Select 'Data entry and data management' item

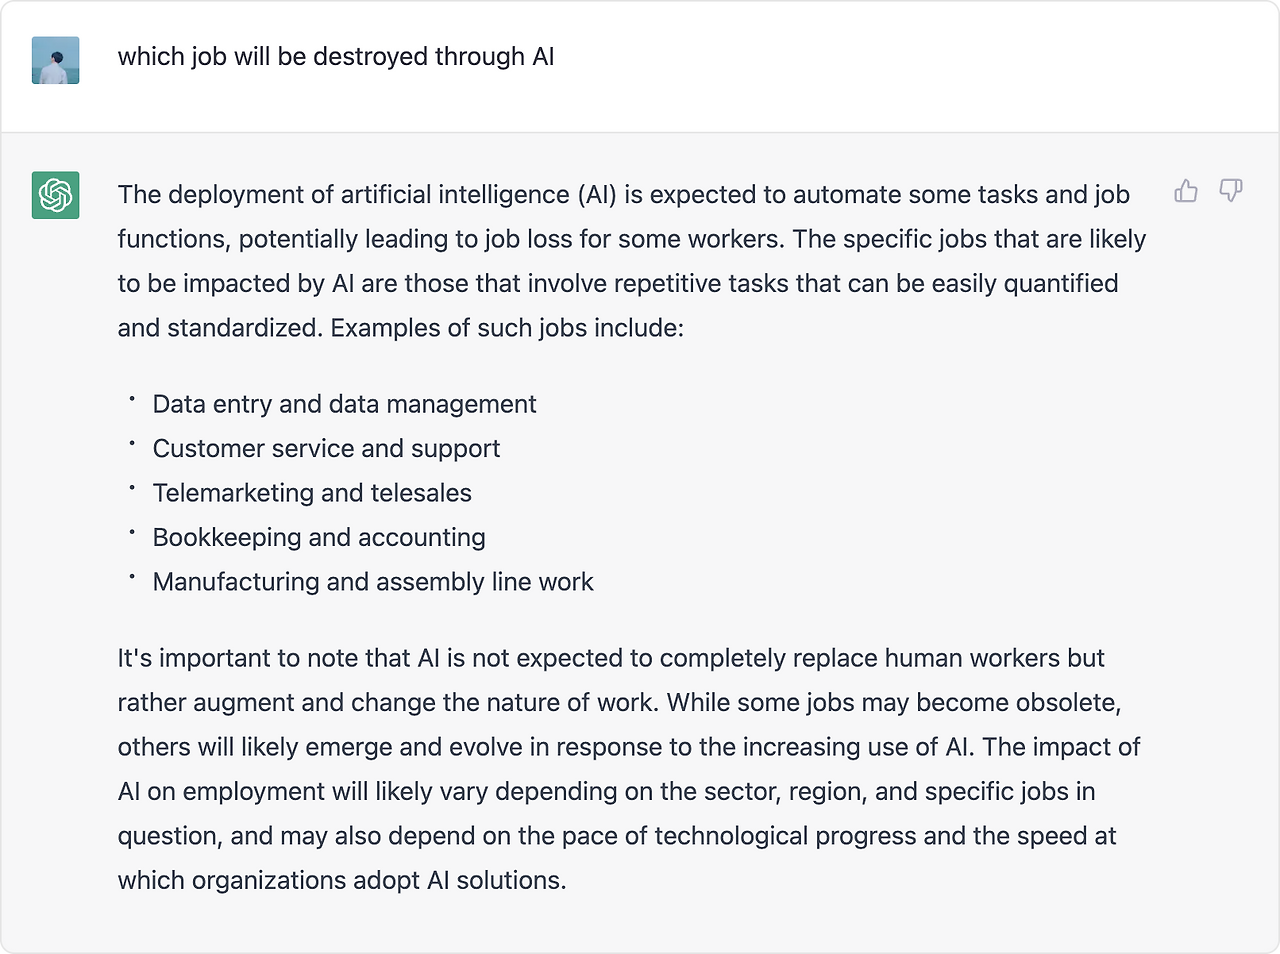click(x=345, y=404)
